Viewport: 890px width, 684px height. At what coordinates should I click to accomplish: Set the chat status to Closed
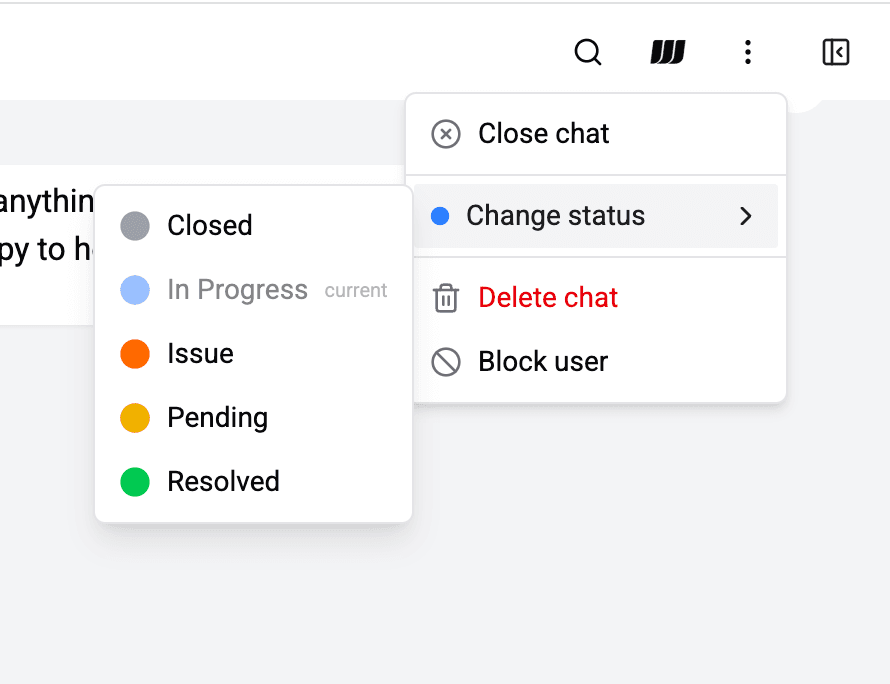[x=210, y=226]
